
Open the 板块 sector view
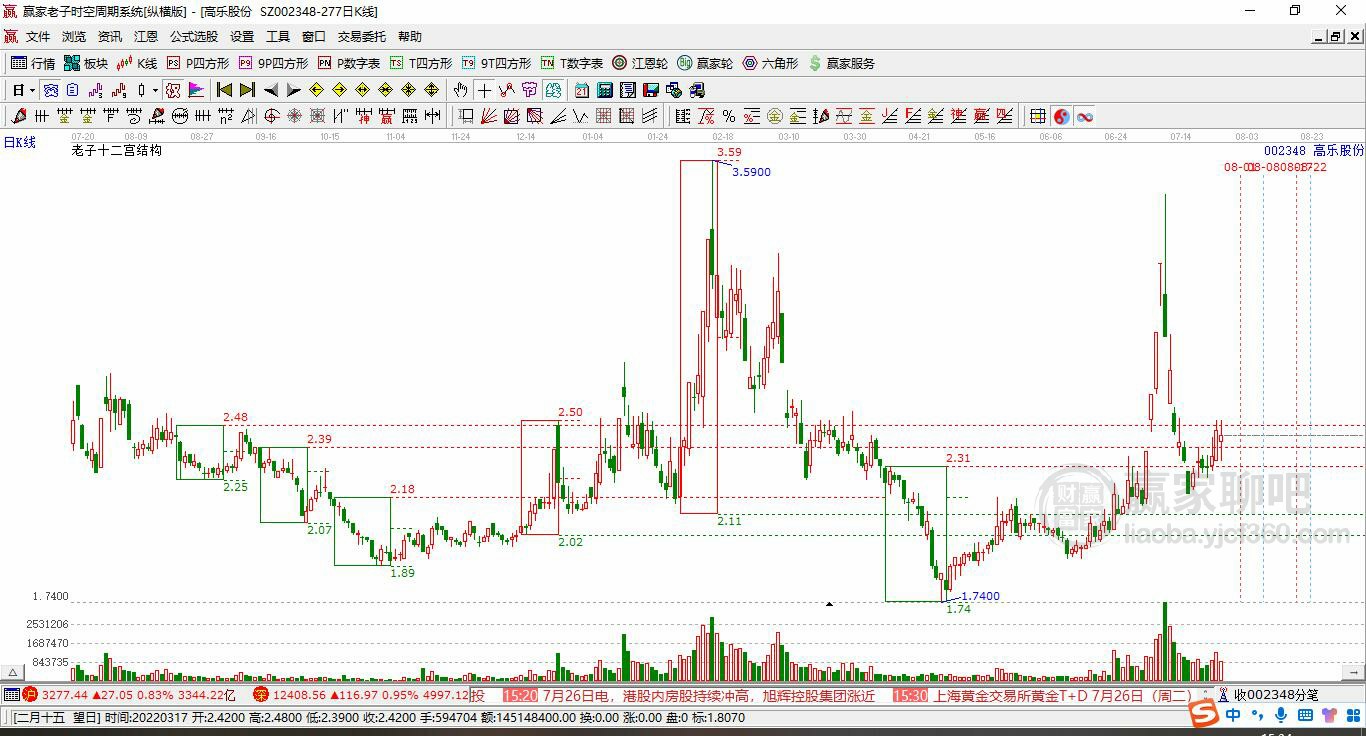coord(86,63)
